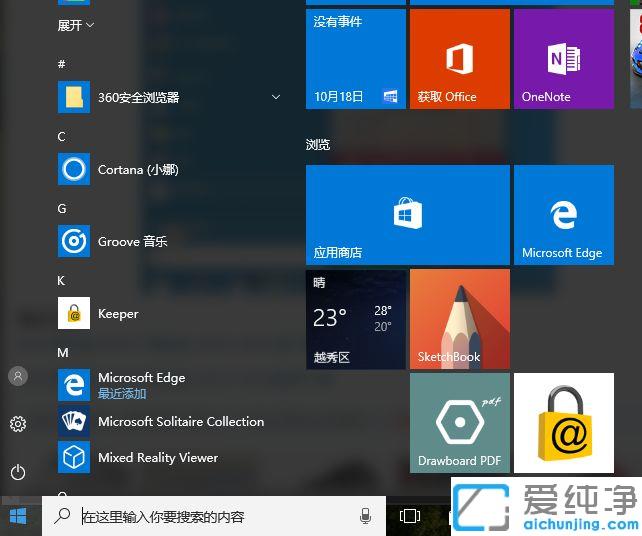
Task: Expand the app list with 展开
Action: coord(76,25)
